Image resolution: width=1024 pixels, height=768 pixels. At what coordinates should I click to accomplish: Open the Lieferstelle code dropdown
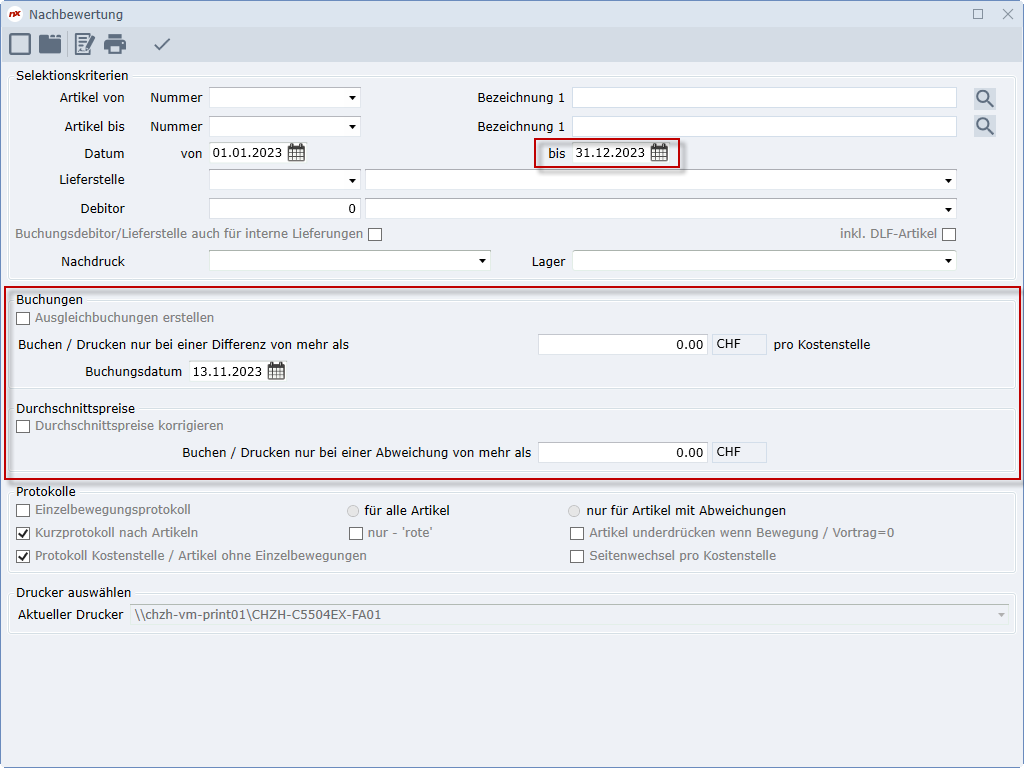(x=352, y=180)
